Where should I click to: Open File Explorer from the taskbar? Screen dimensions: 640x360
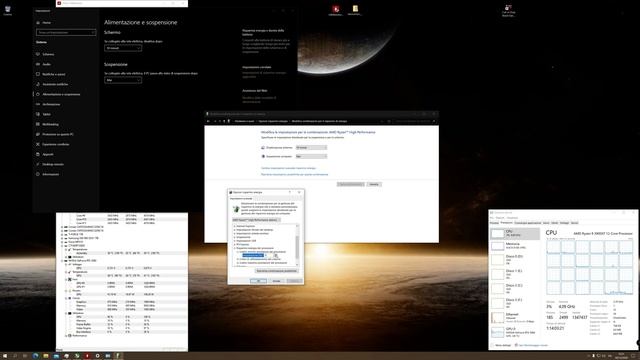46,356
